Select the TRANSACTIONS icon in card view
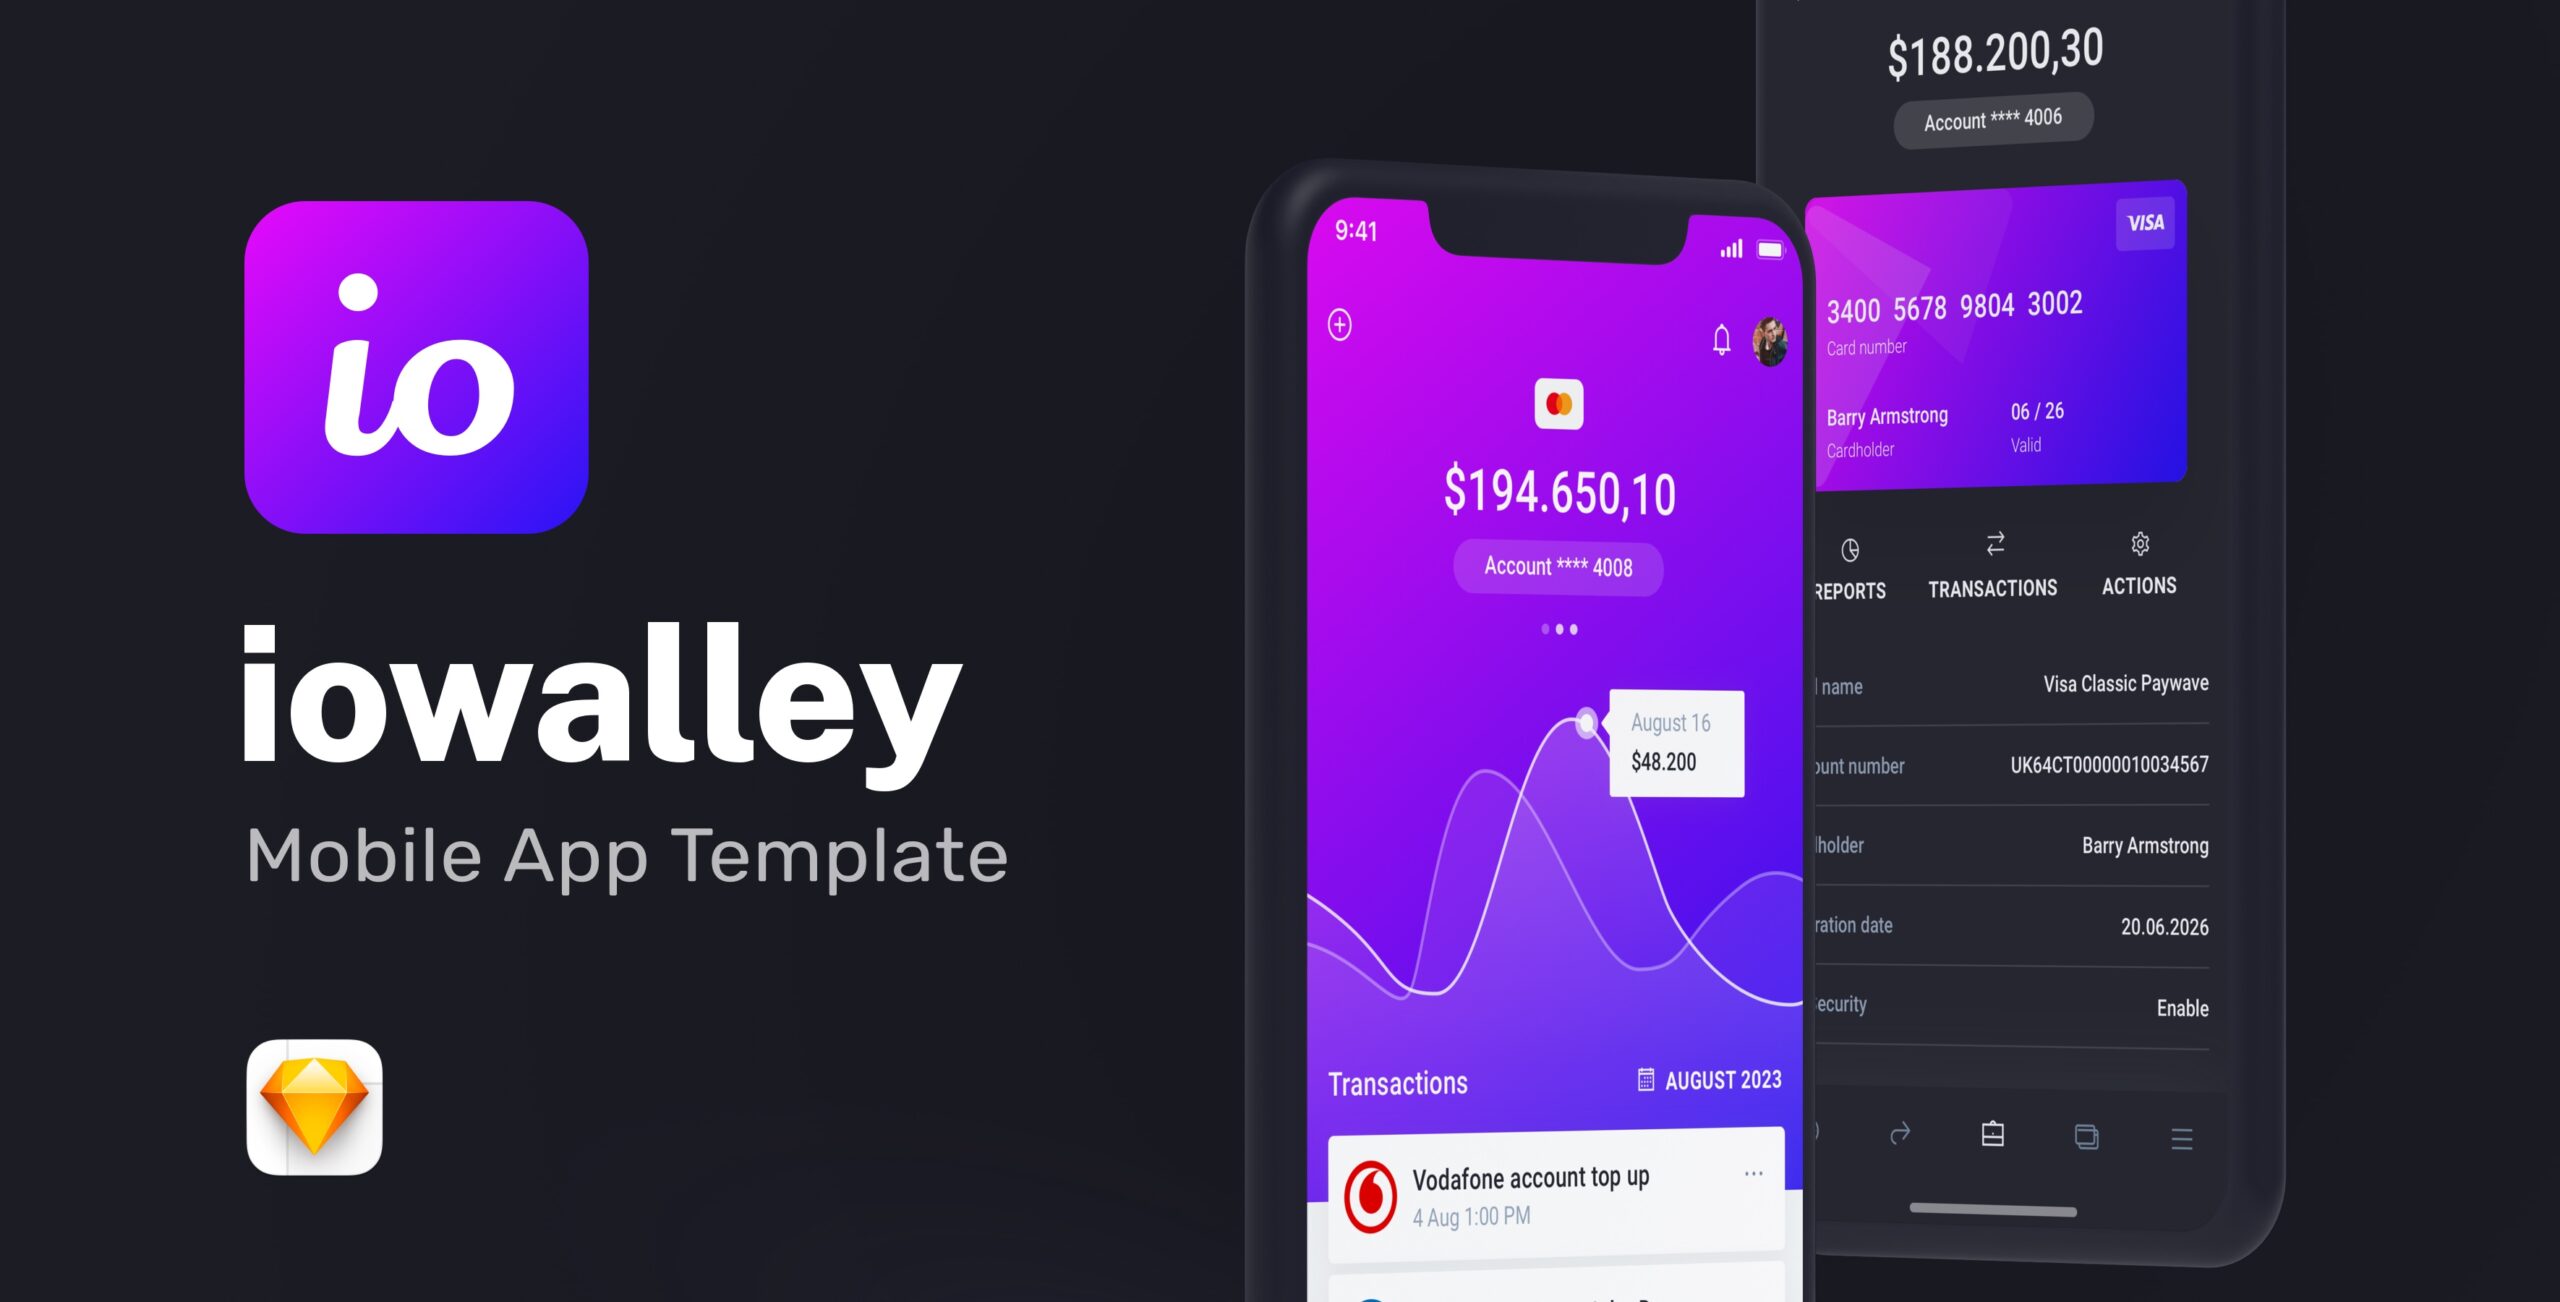 1996,543
